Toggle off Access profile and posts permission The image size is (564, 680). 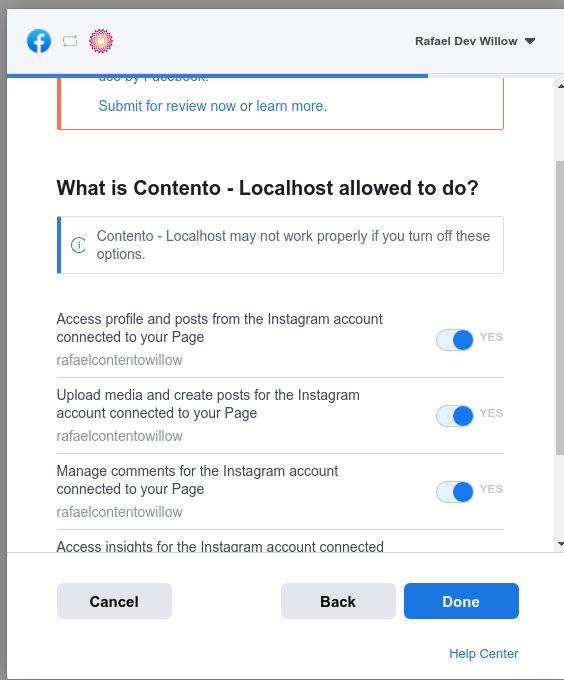coord(454,340)
